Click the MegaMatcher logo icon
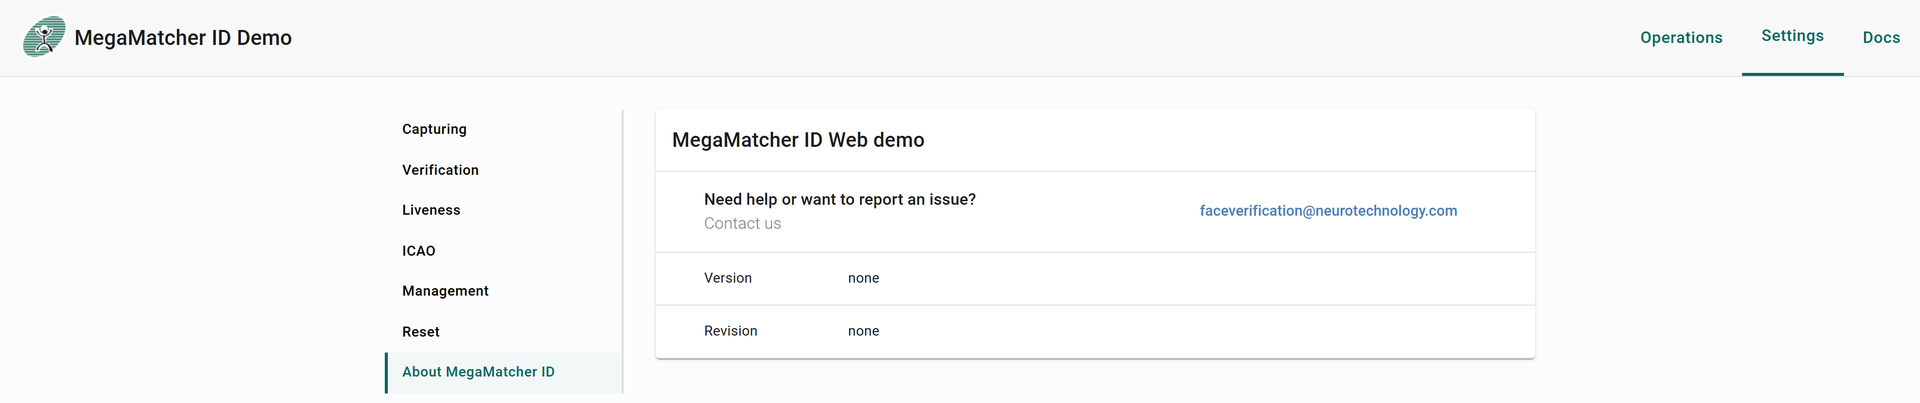This screenshot has width=1920, height=403. pos(44,37)
